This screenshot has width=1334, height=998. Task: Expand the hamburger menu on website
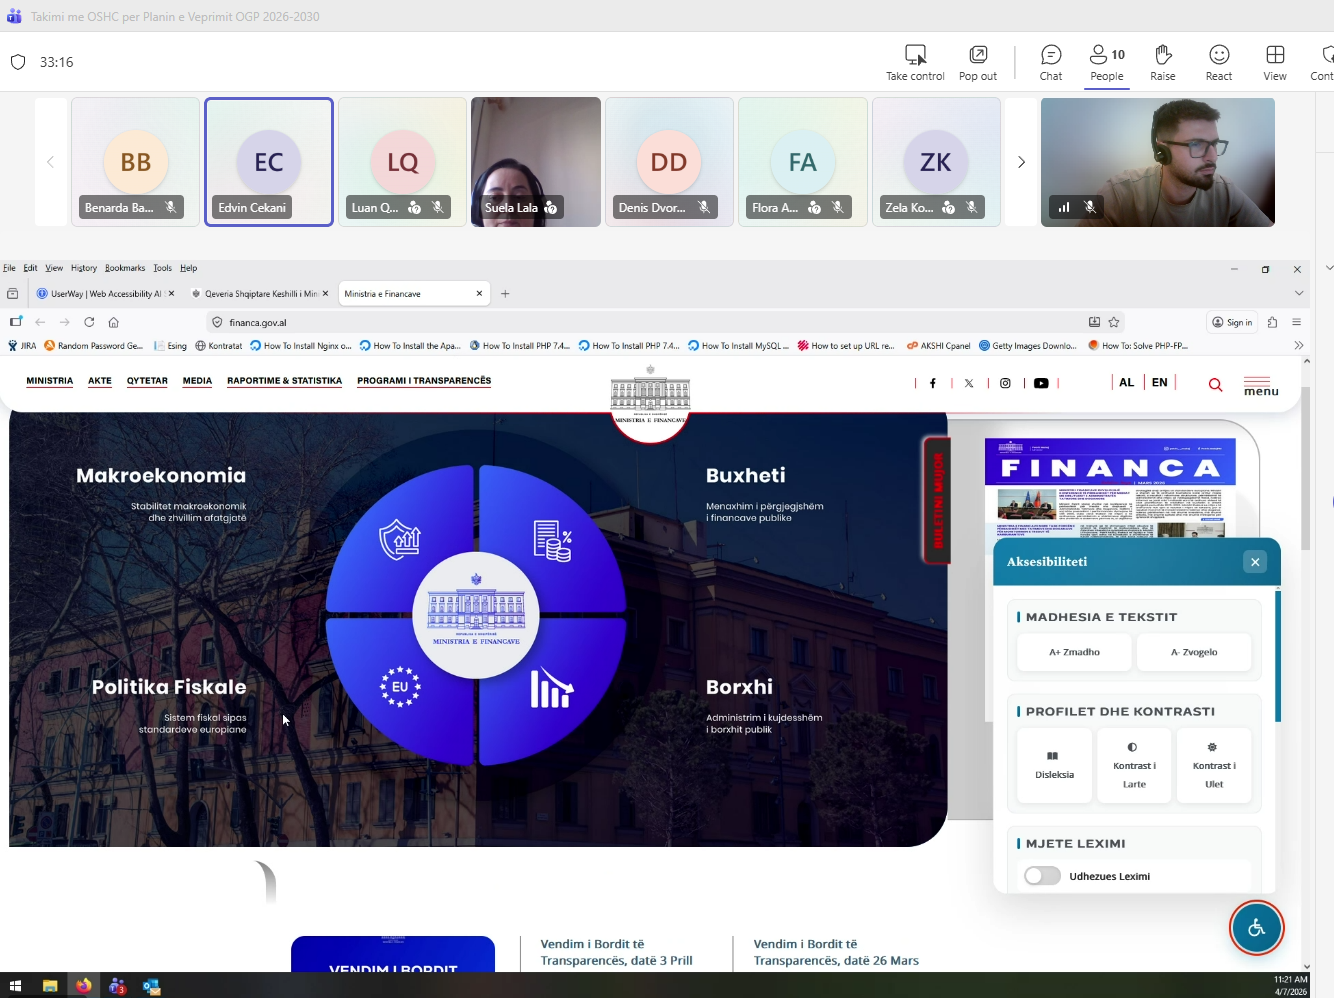(x=1260, y=385)
